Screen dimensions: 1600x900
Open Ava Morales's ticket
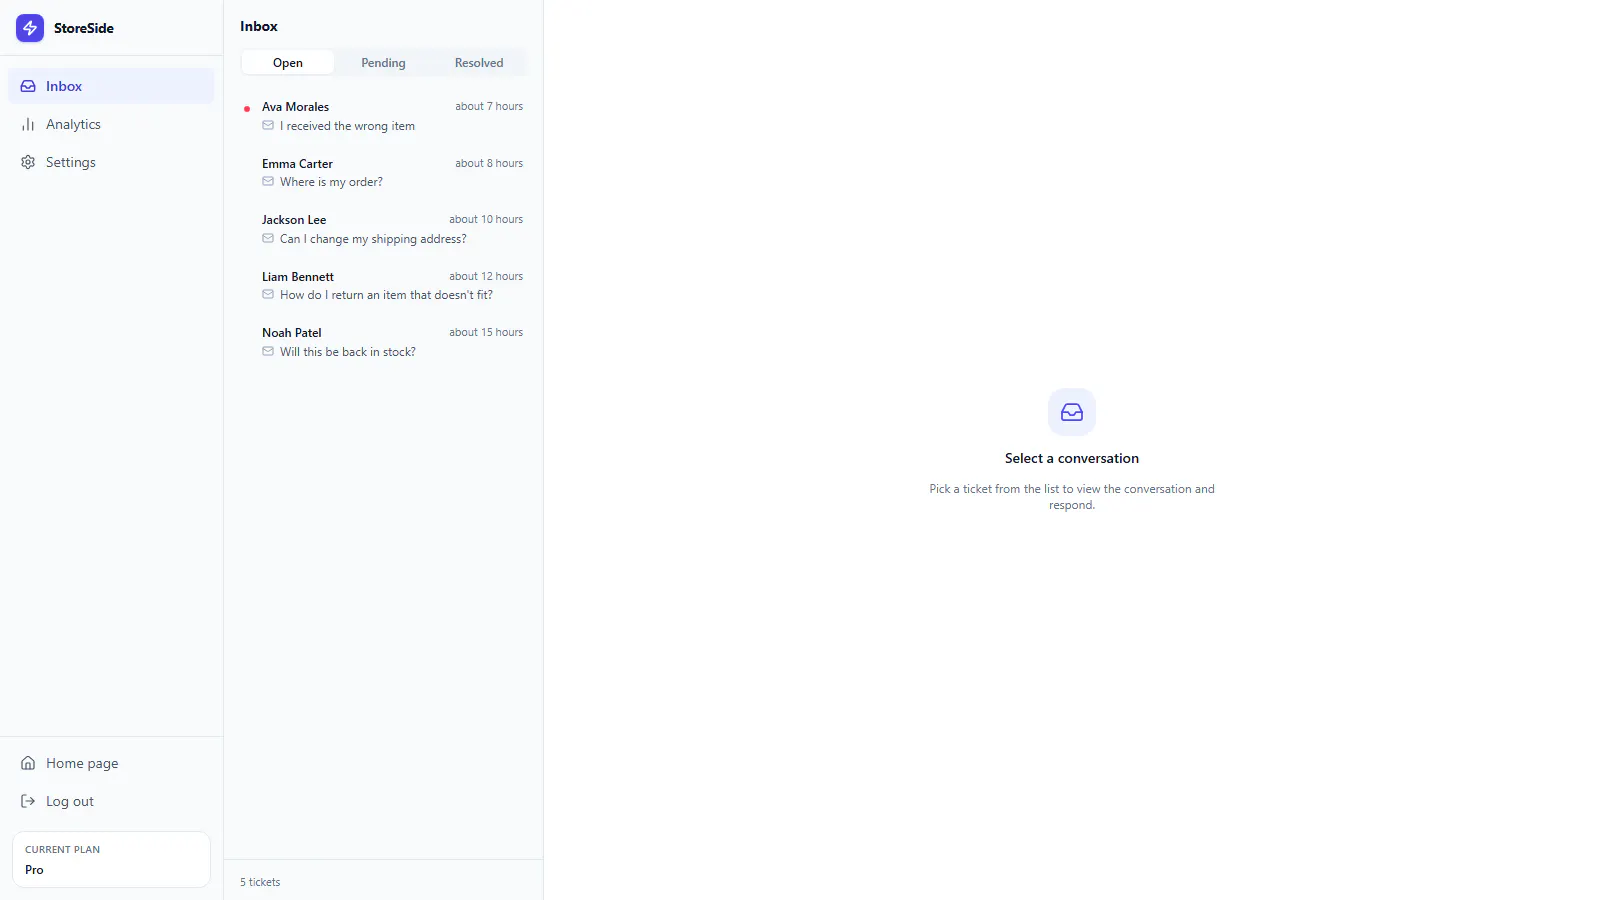pos(383,116)
